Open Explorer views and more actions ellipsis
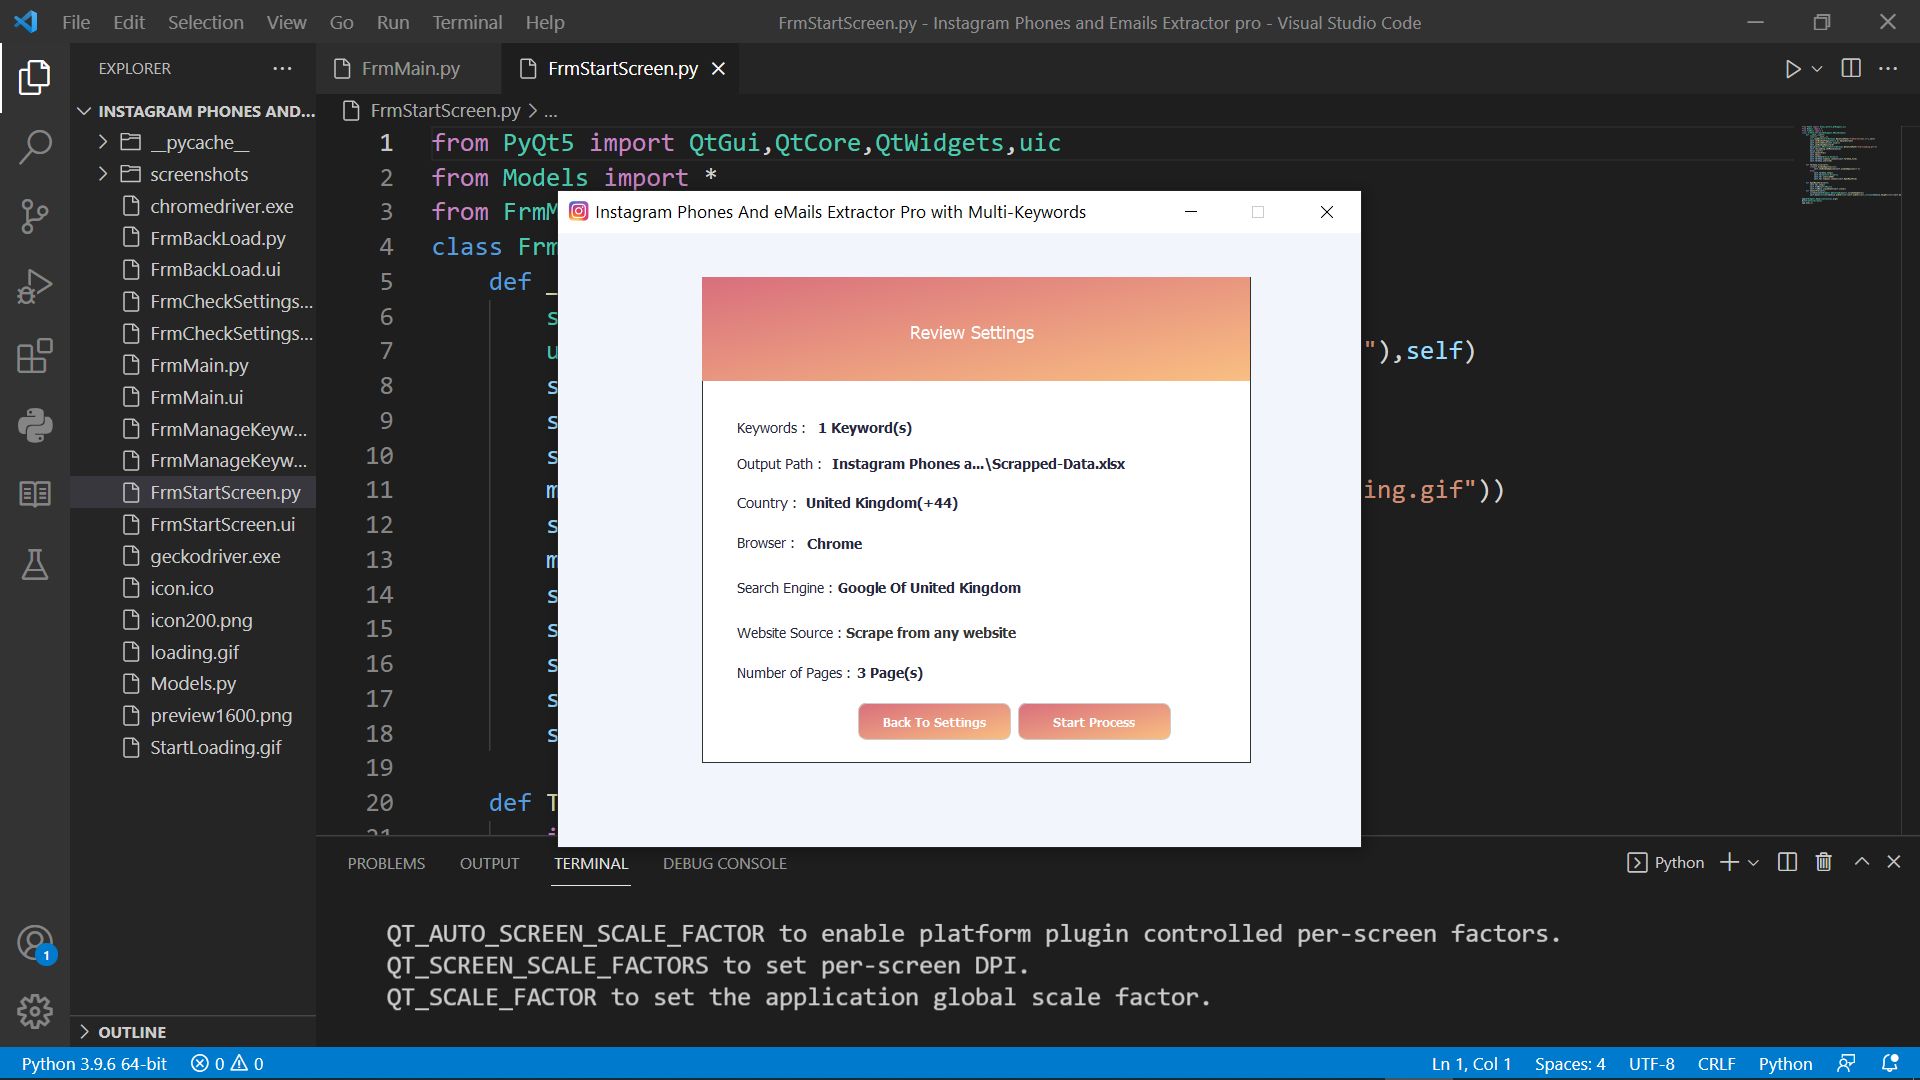 point(283,69)
